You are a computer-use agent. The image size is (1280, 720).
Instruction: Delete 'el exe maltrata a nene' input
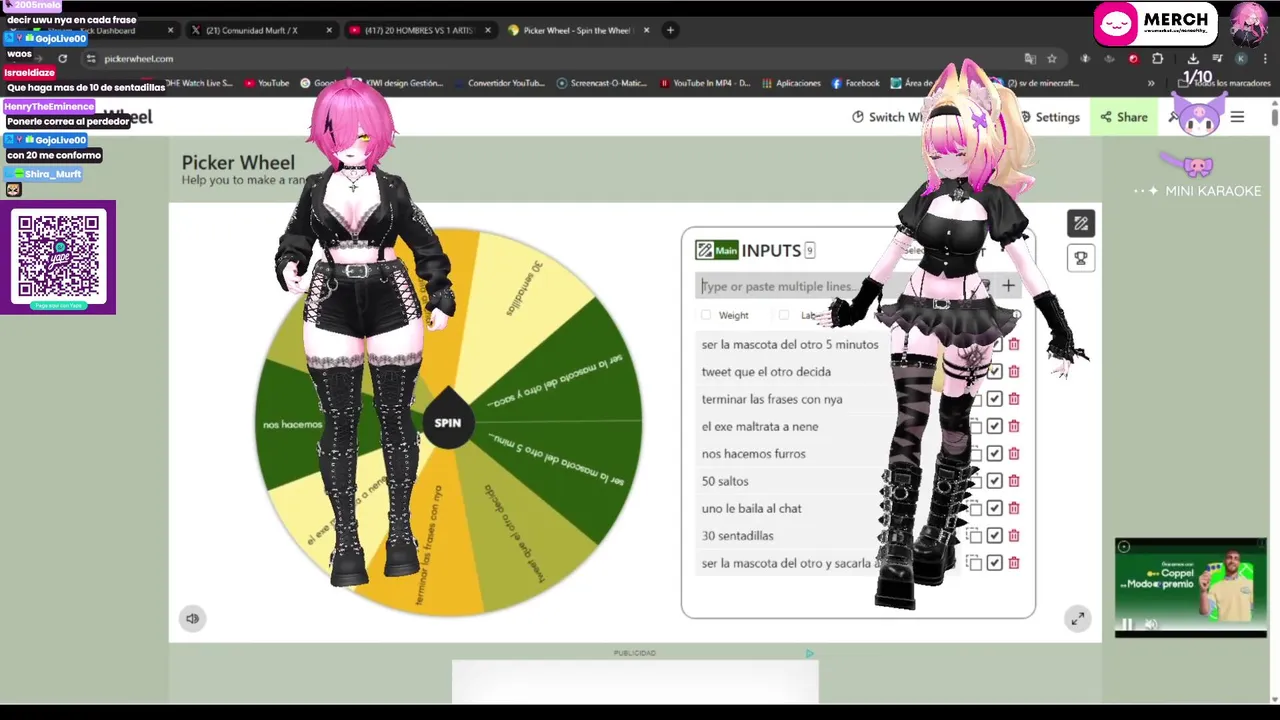[1014, 426]
